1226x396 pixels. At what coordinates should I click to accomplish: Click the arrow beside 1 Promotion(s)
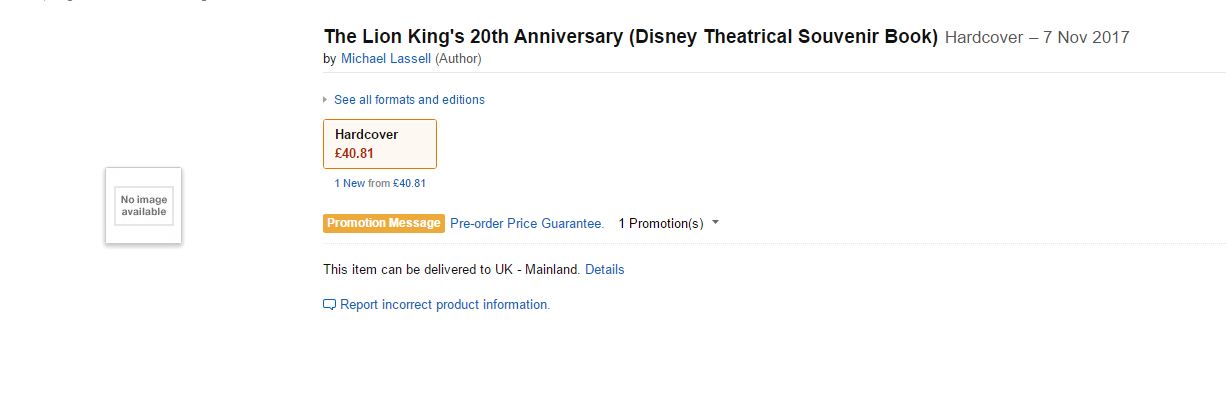(x=715, y=223)
